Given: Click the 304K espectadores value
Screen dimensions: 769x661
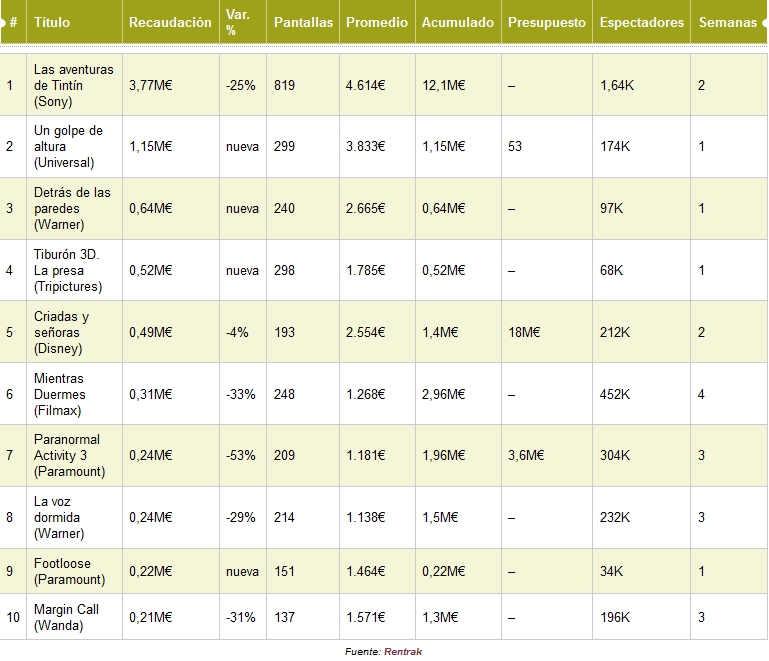Looking at the screenshot, I should pos(615,455).
